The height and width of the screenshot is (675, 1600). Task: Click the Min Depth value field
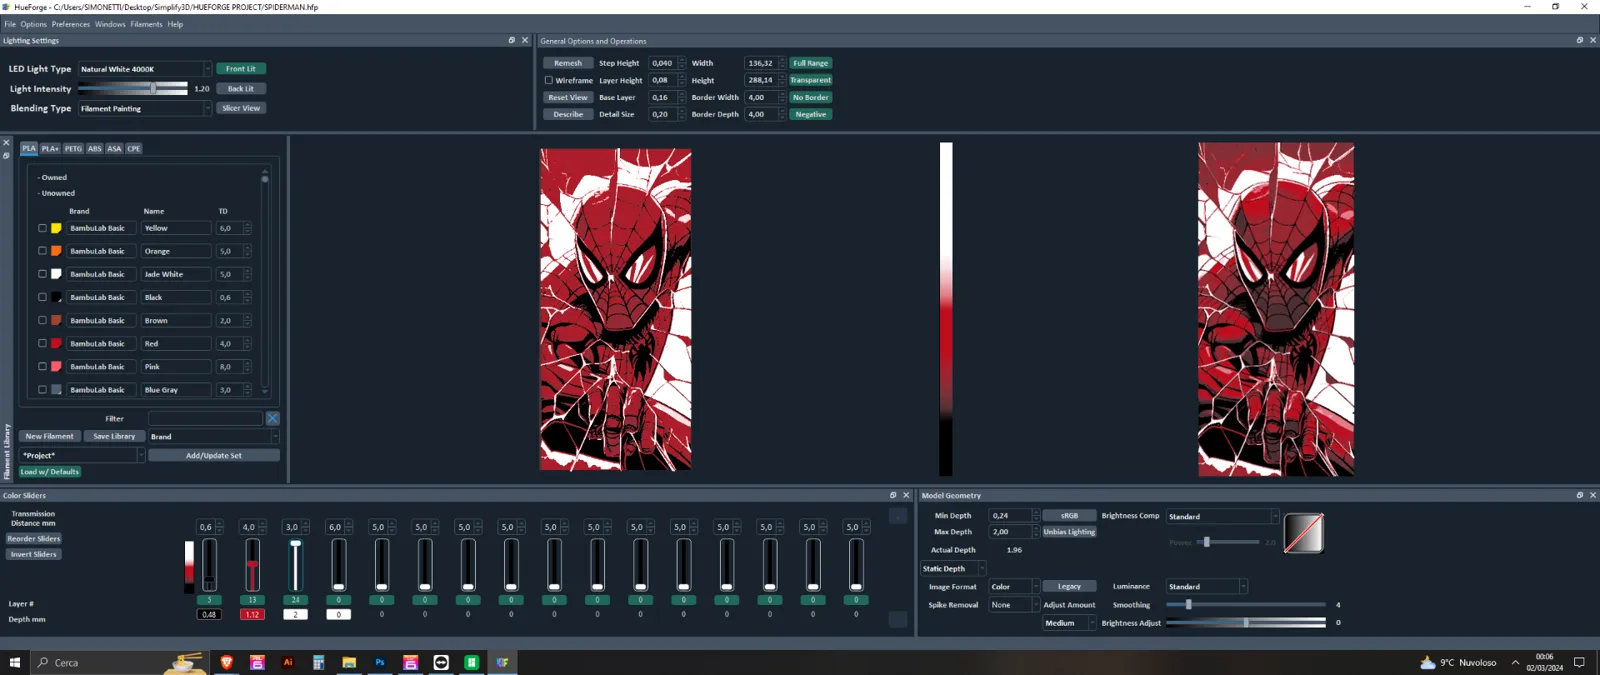[x=1009, y=515]
